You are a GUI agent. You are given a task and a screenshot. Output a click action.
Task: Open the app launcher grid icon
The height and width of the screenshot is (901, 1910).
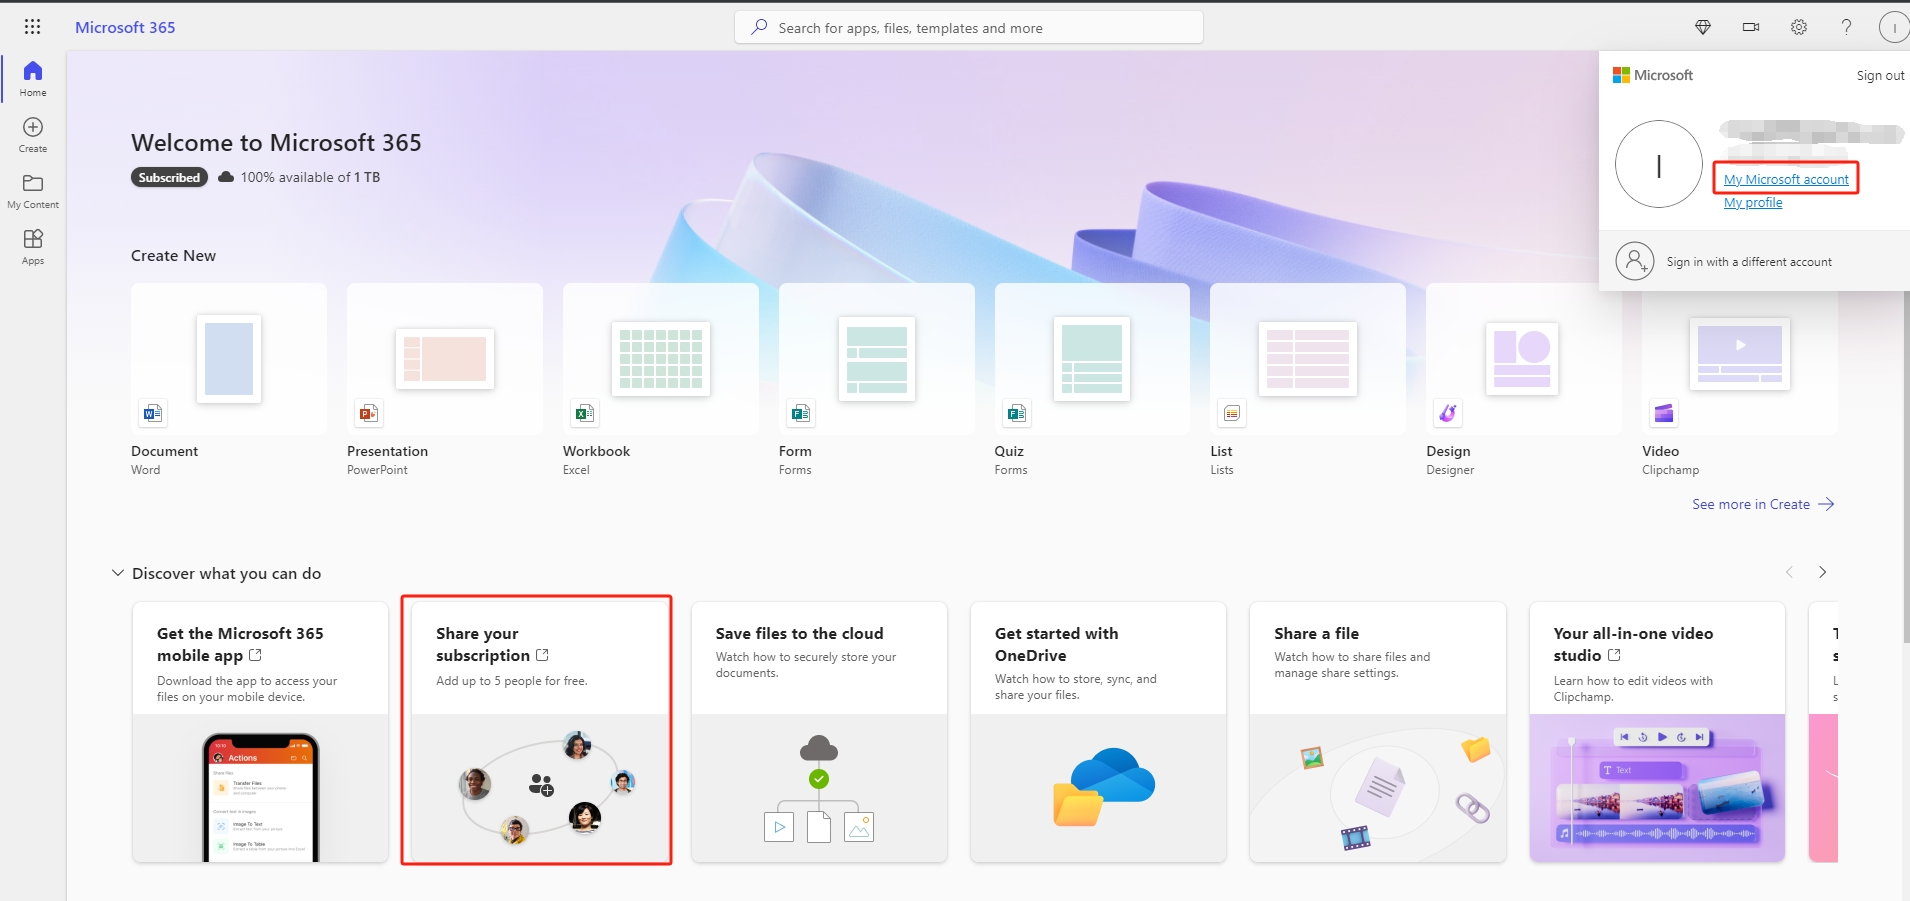(32, 27)
